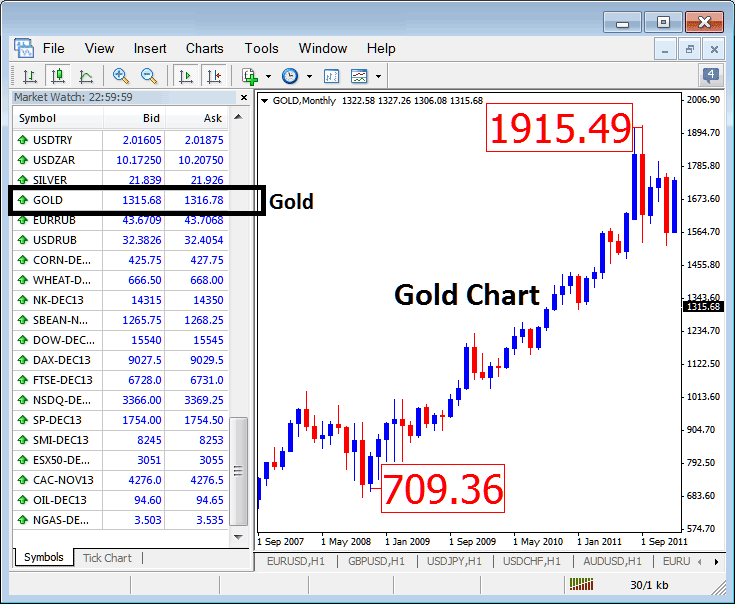The width and height of the screenshot is (735, 604).
Task: Select the bar chart toolbar icon
Action: 30,76
